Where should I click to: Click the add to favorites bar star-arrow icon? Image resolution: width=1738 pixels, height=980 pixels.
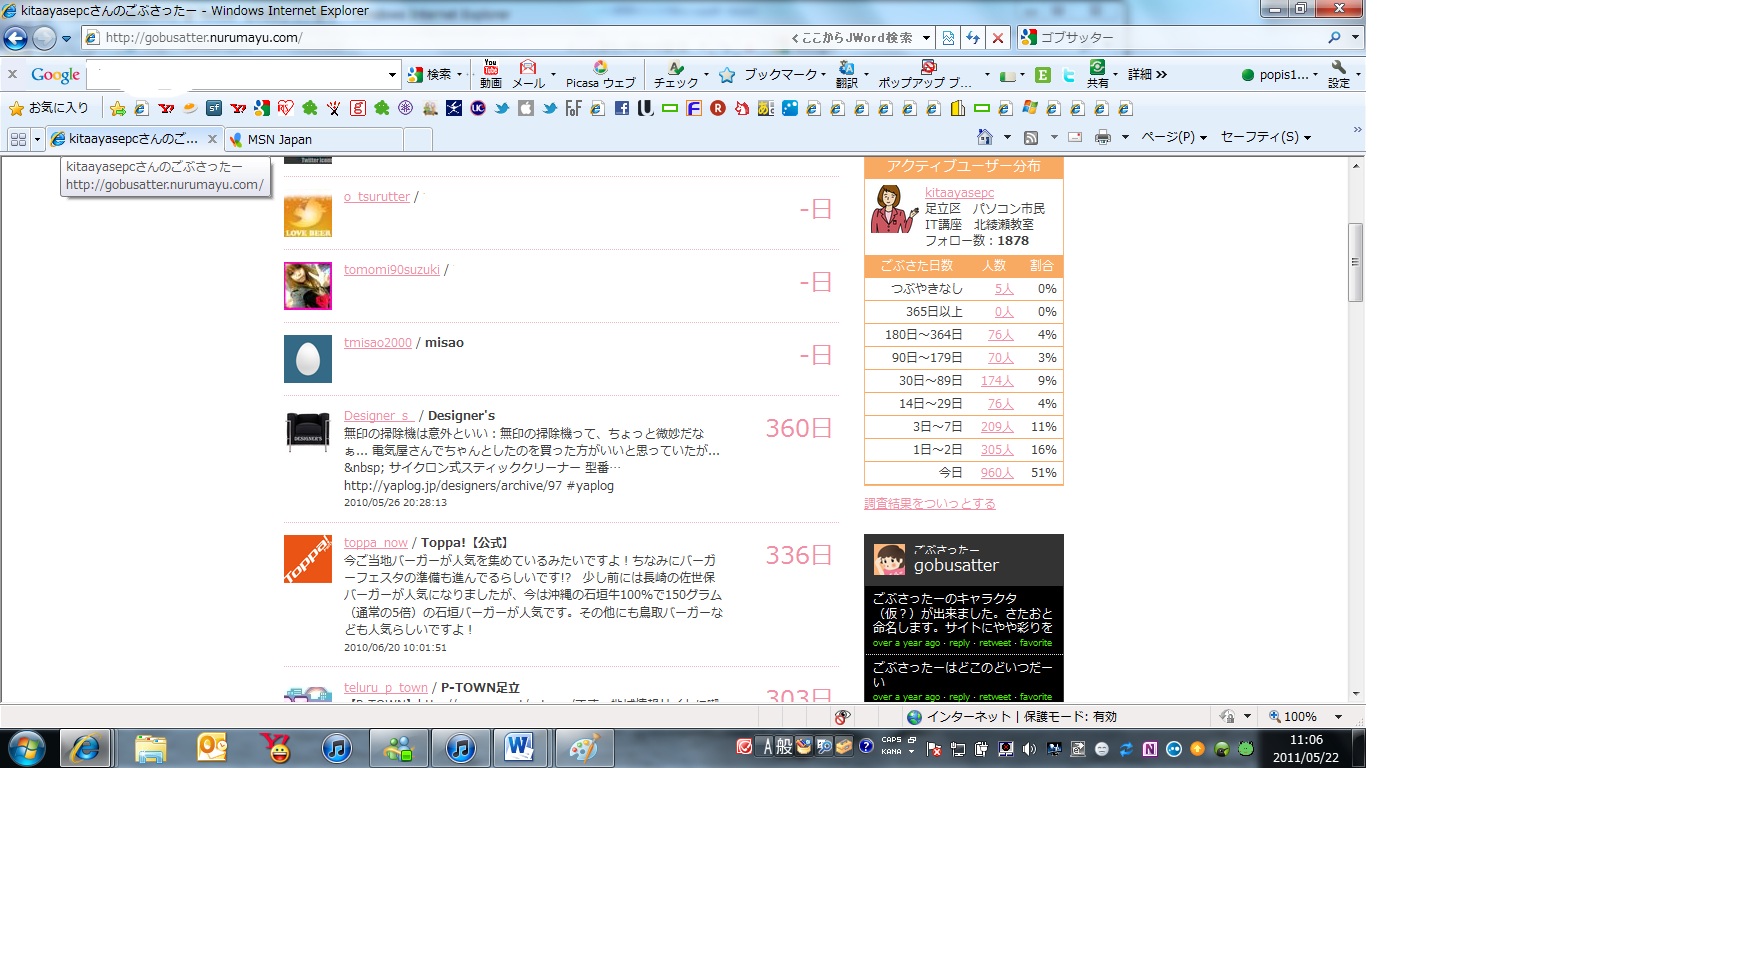118,108
